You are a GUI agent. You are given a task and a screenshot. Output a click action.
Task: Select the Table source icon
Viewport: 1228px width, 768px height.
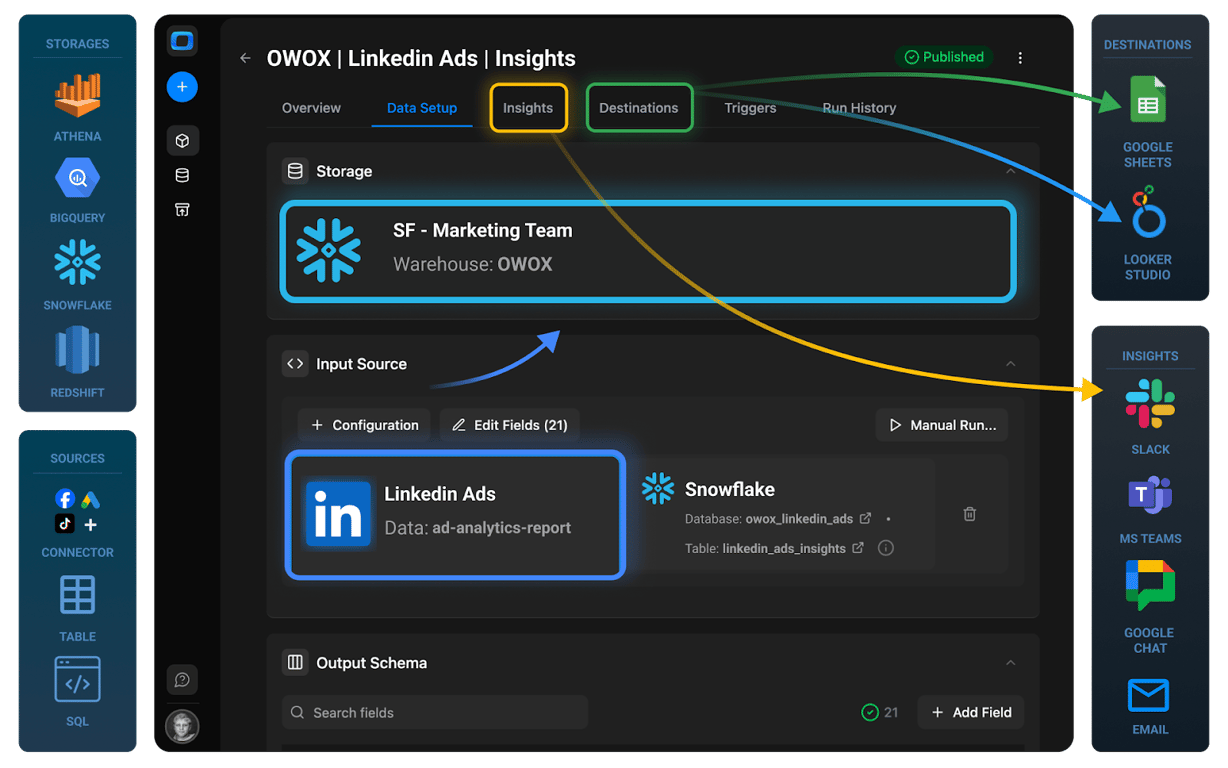(x=77, y=595)
